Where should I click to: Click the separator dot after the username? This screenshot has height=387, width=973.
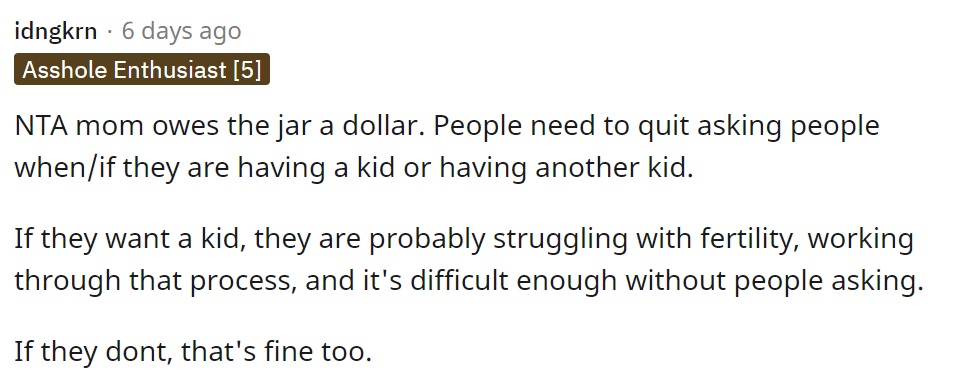click(110, 32)
